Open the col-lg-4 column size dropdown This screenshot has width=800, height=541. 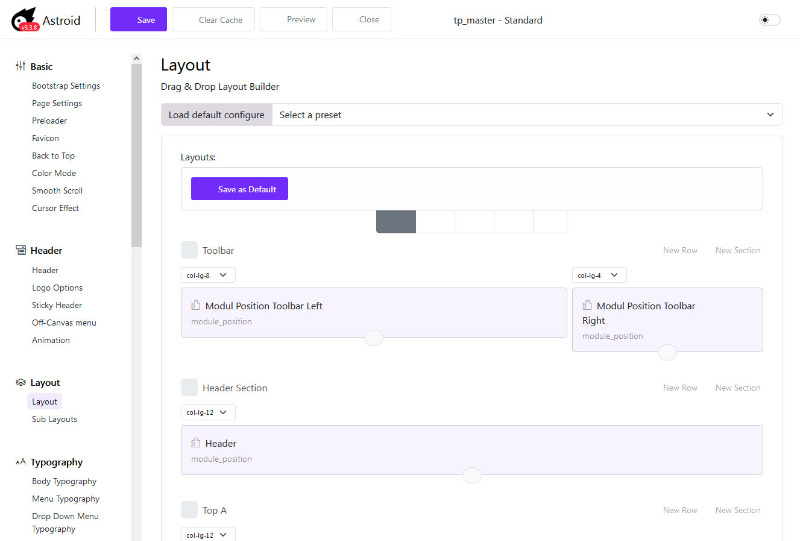point(599,275)
